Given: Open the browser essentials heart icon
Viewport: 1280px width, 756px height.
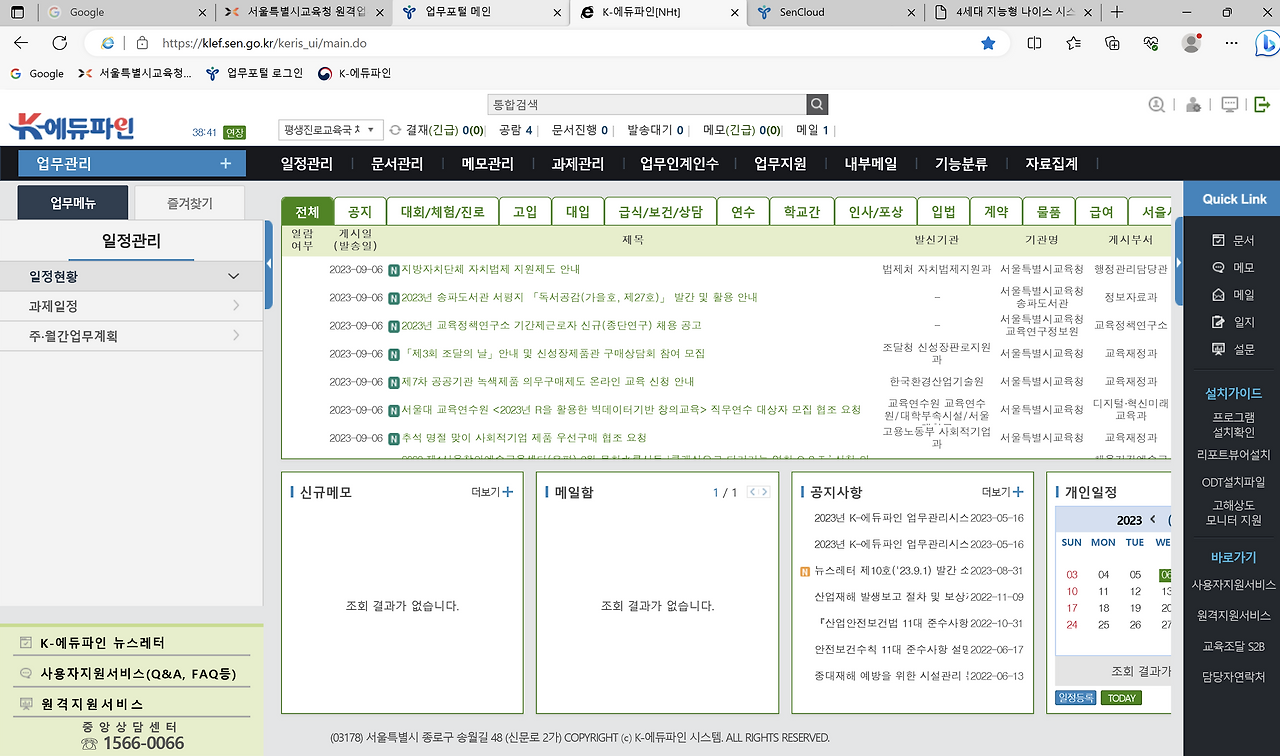Looking at the screenshot, I should [1151, 43].
